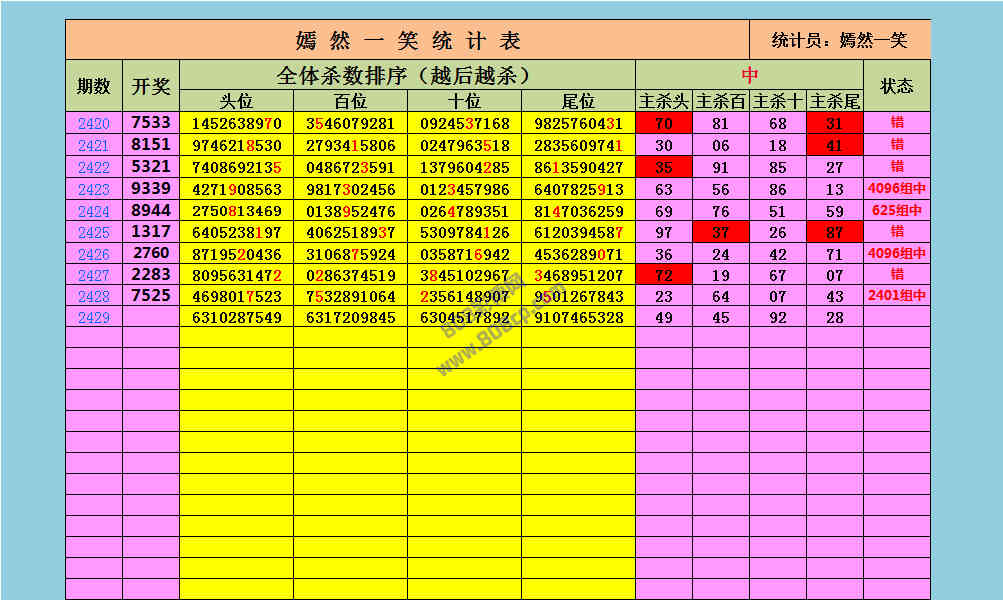
Task: Click the 嫣然一笑统计表 title cell
Action: [x=407, y=40]
